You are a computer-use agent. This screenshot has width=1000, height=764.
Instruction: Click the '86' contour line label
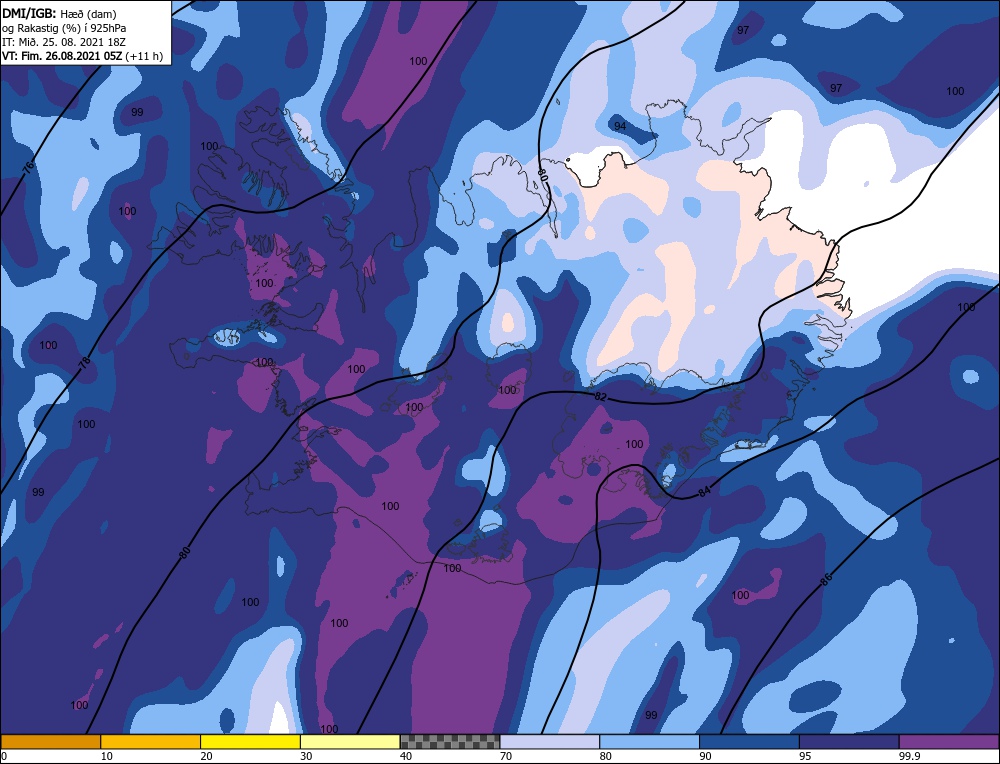point(826,580)
